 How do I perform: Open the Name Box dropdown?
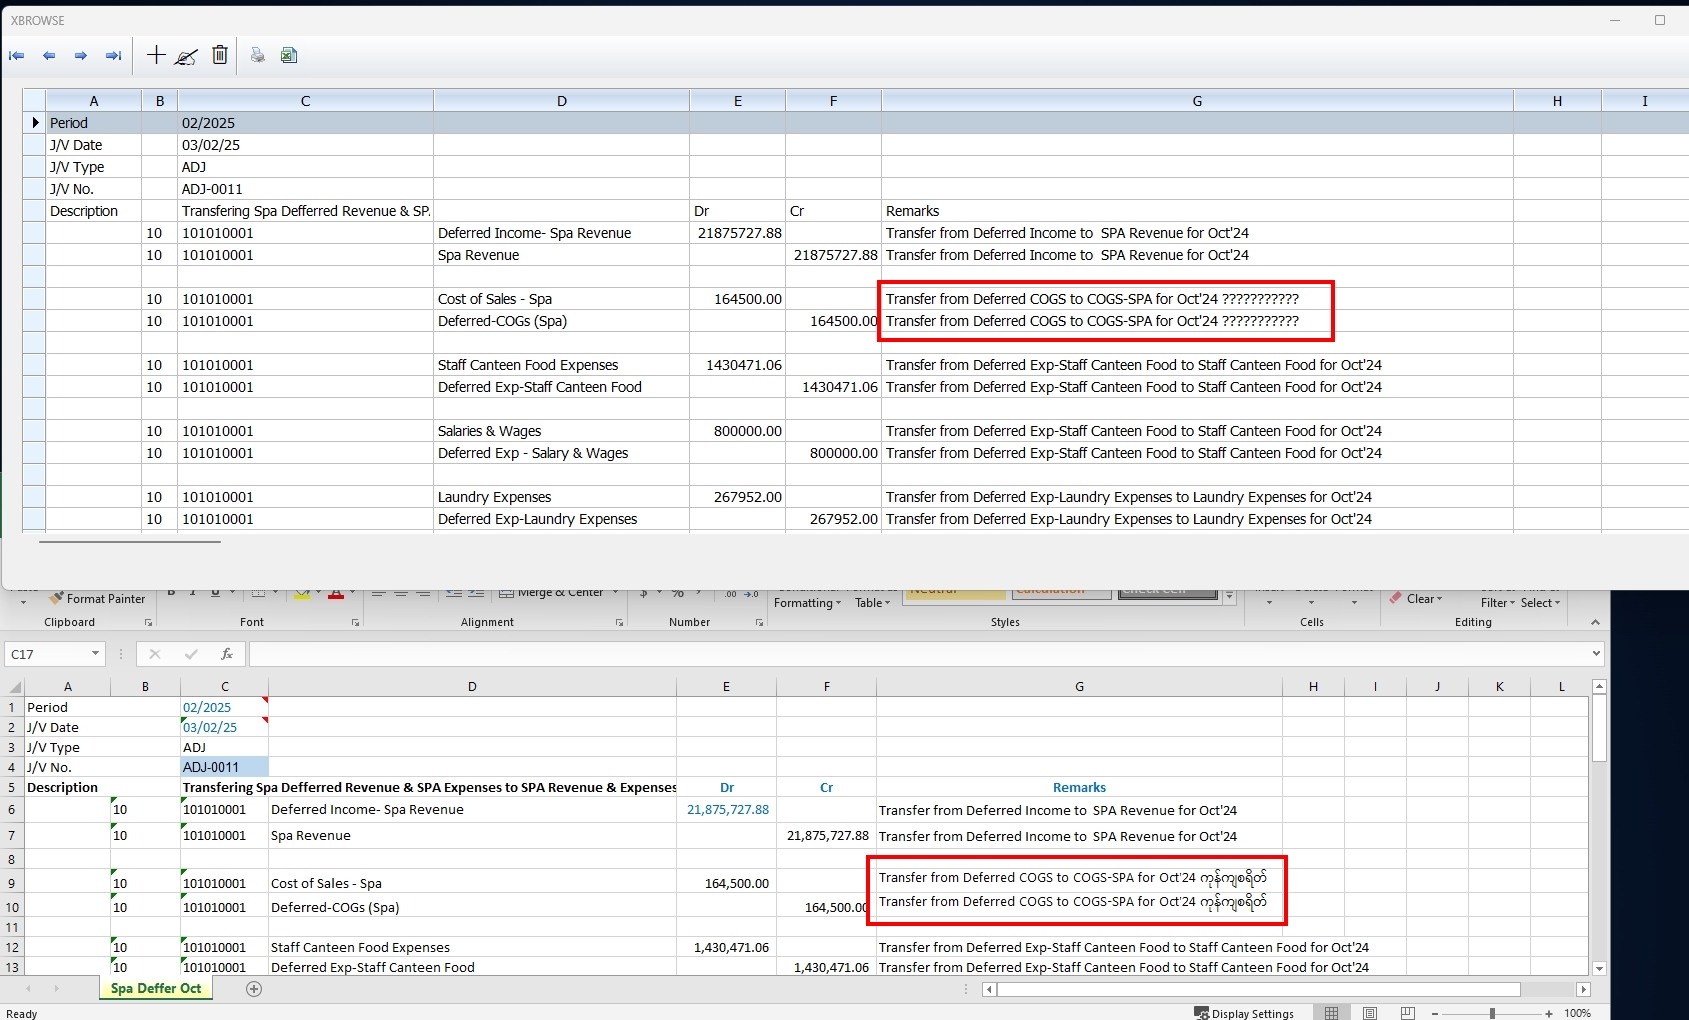coord(95,654)
